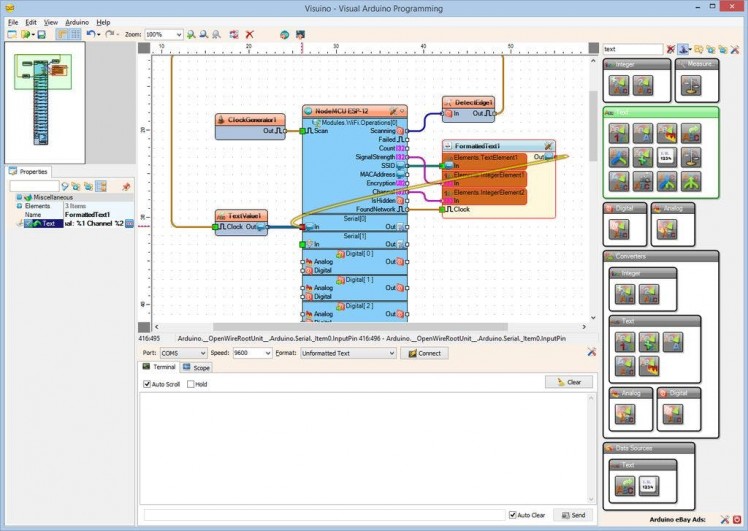
Task: Click the Save project icon
Action: 41,34
